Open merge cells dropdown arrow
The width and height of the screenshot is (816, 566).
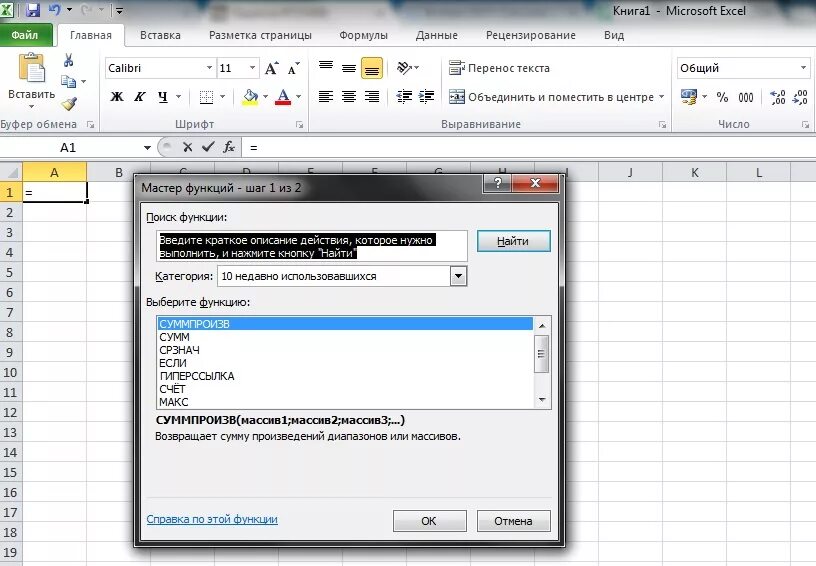point(661,97)
